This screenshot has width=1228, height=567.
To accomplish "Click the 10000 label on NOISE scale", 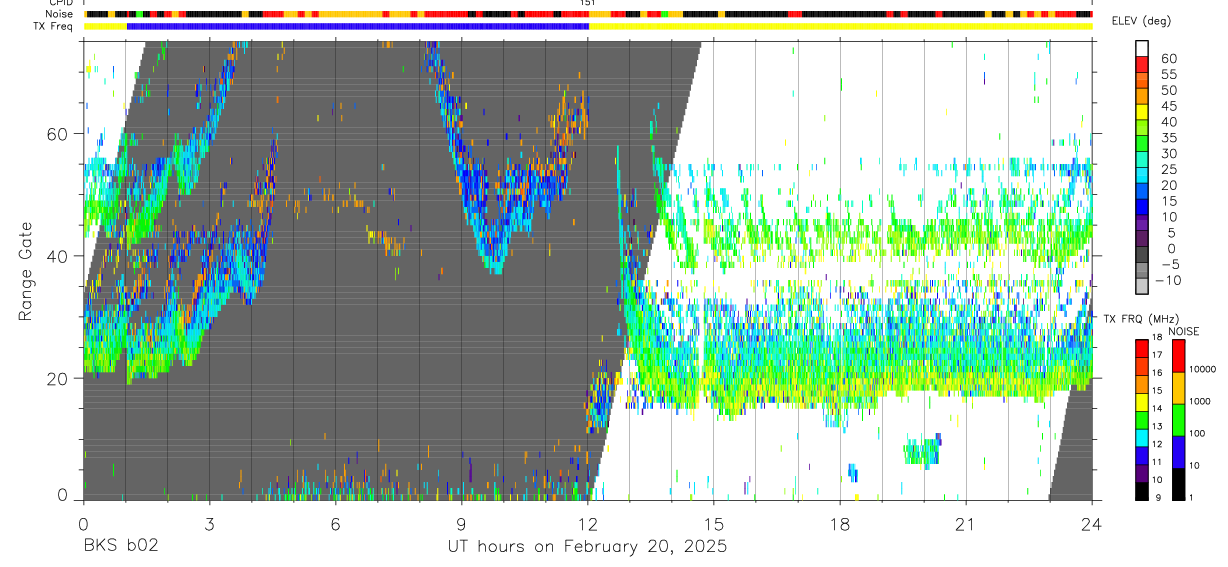I will tap(1203, 368).
